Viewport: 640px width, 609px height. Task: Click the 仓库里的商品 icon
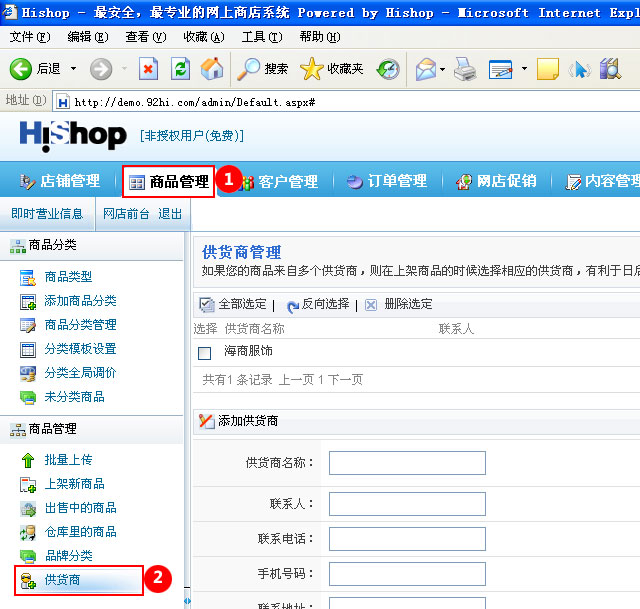tap(28, 532)
